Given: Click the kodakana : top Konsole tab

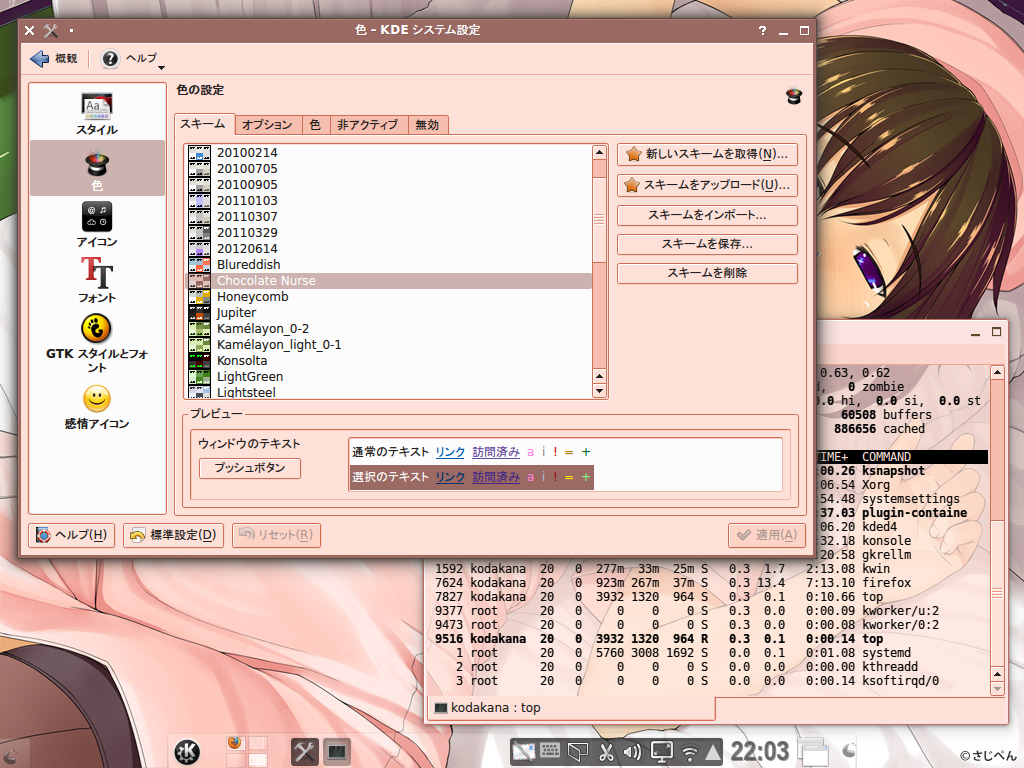Looking at the screenshot, I should tap(570, 708).
